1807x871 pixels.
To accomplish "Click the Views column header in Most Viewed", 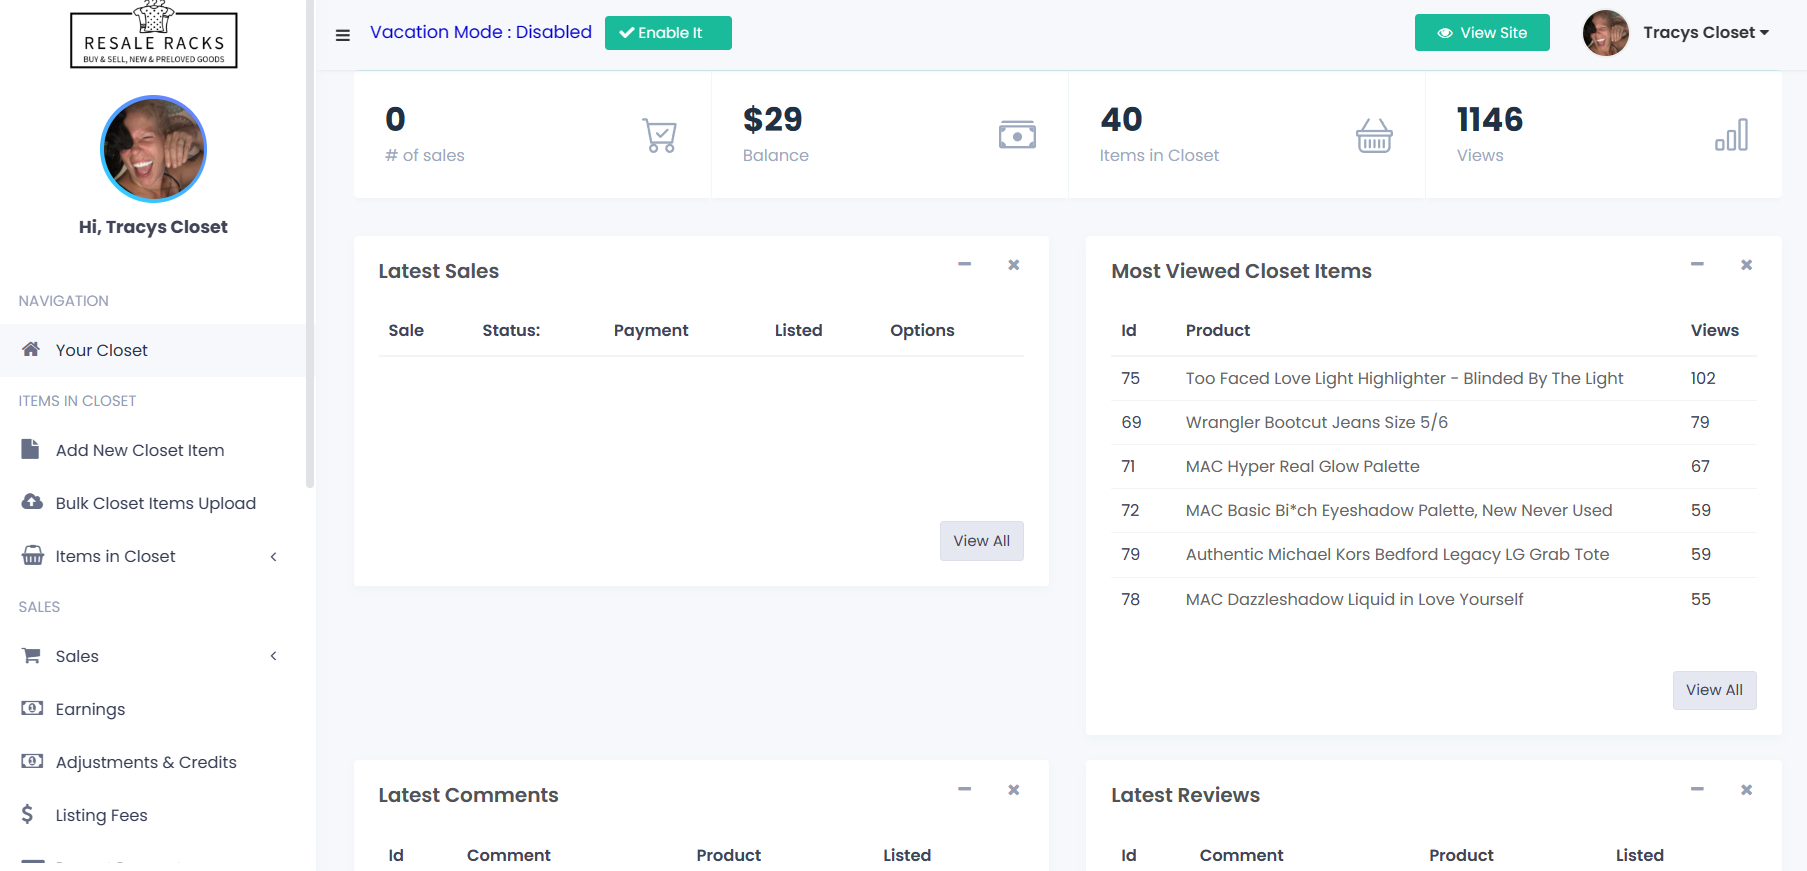I will pyautogui.click(x=1714, y=330).
